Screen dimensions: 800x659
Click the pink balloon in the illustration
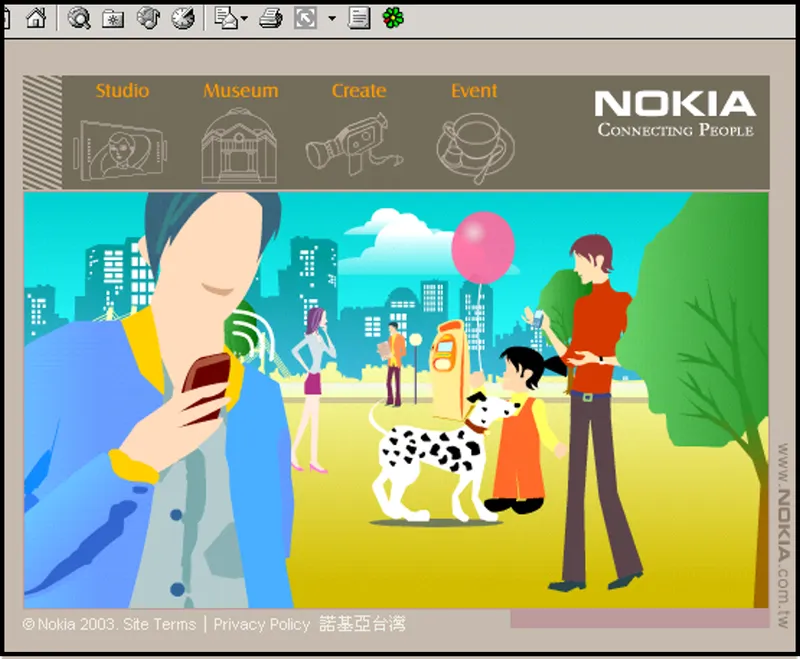[483, 248]
